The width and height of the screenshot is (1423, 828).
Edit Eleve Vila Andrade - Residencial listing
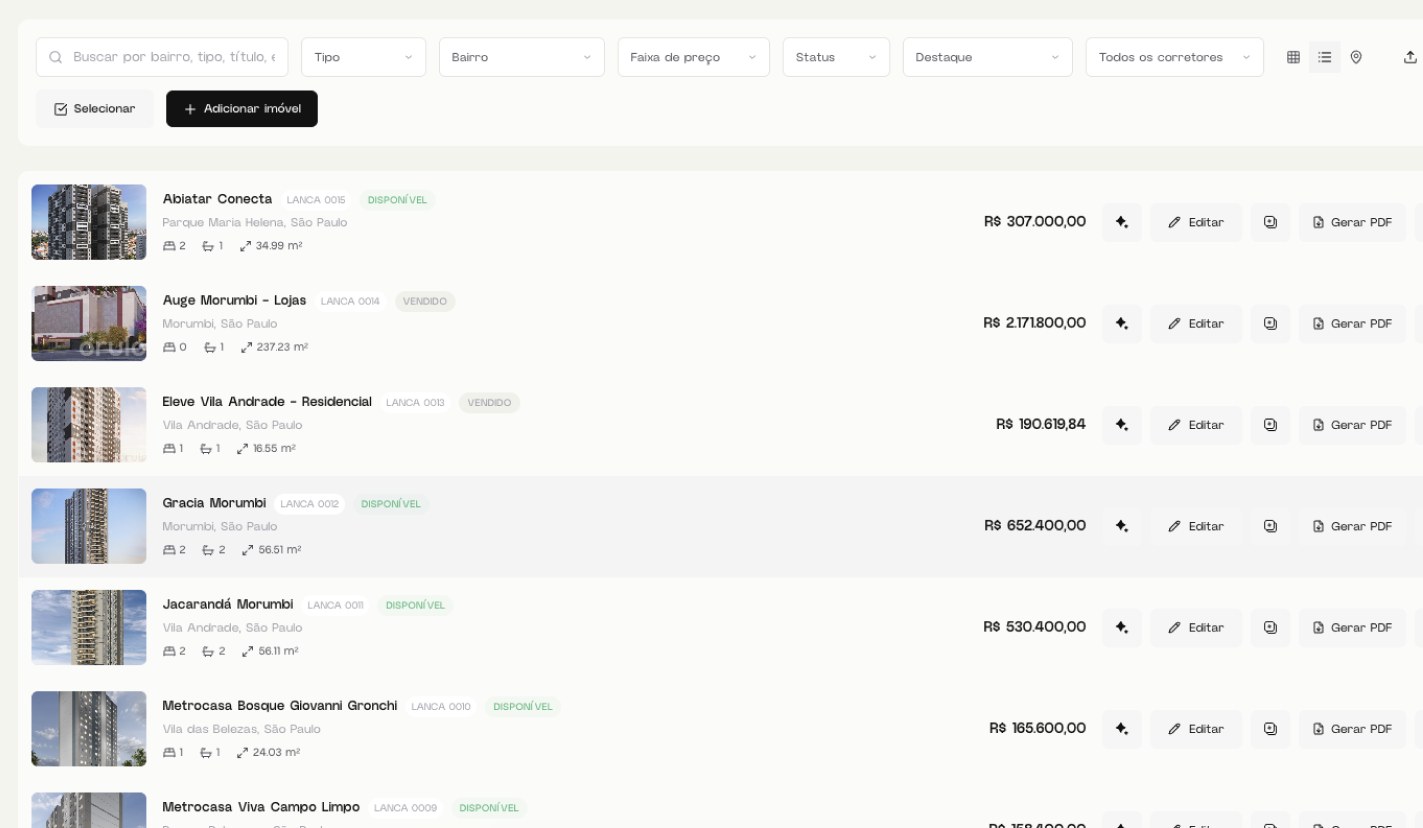[1196, 424]
